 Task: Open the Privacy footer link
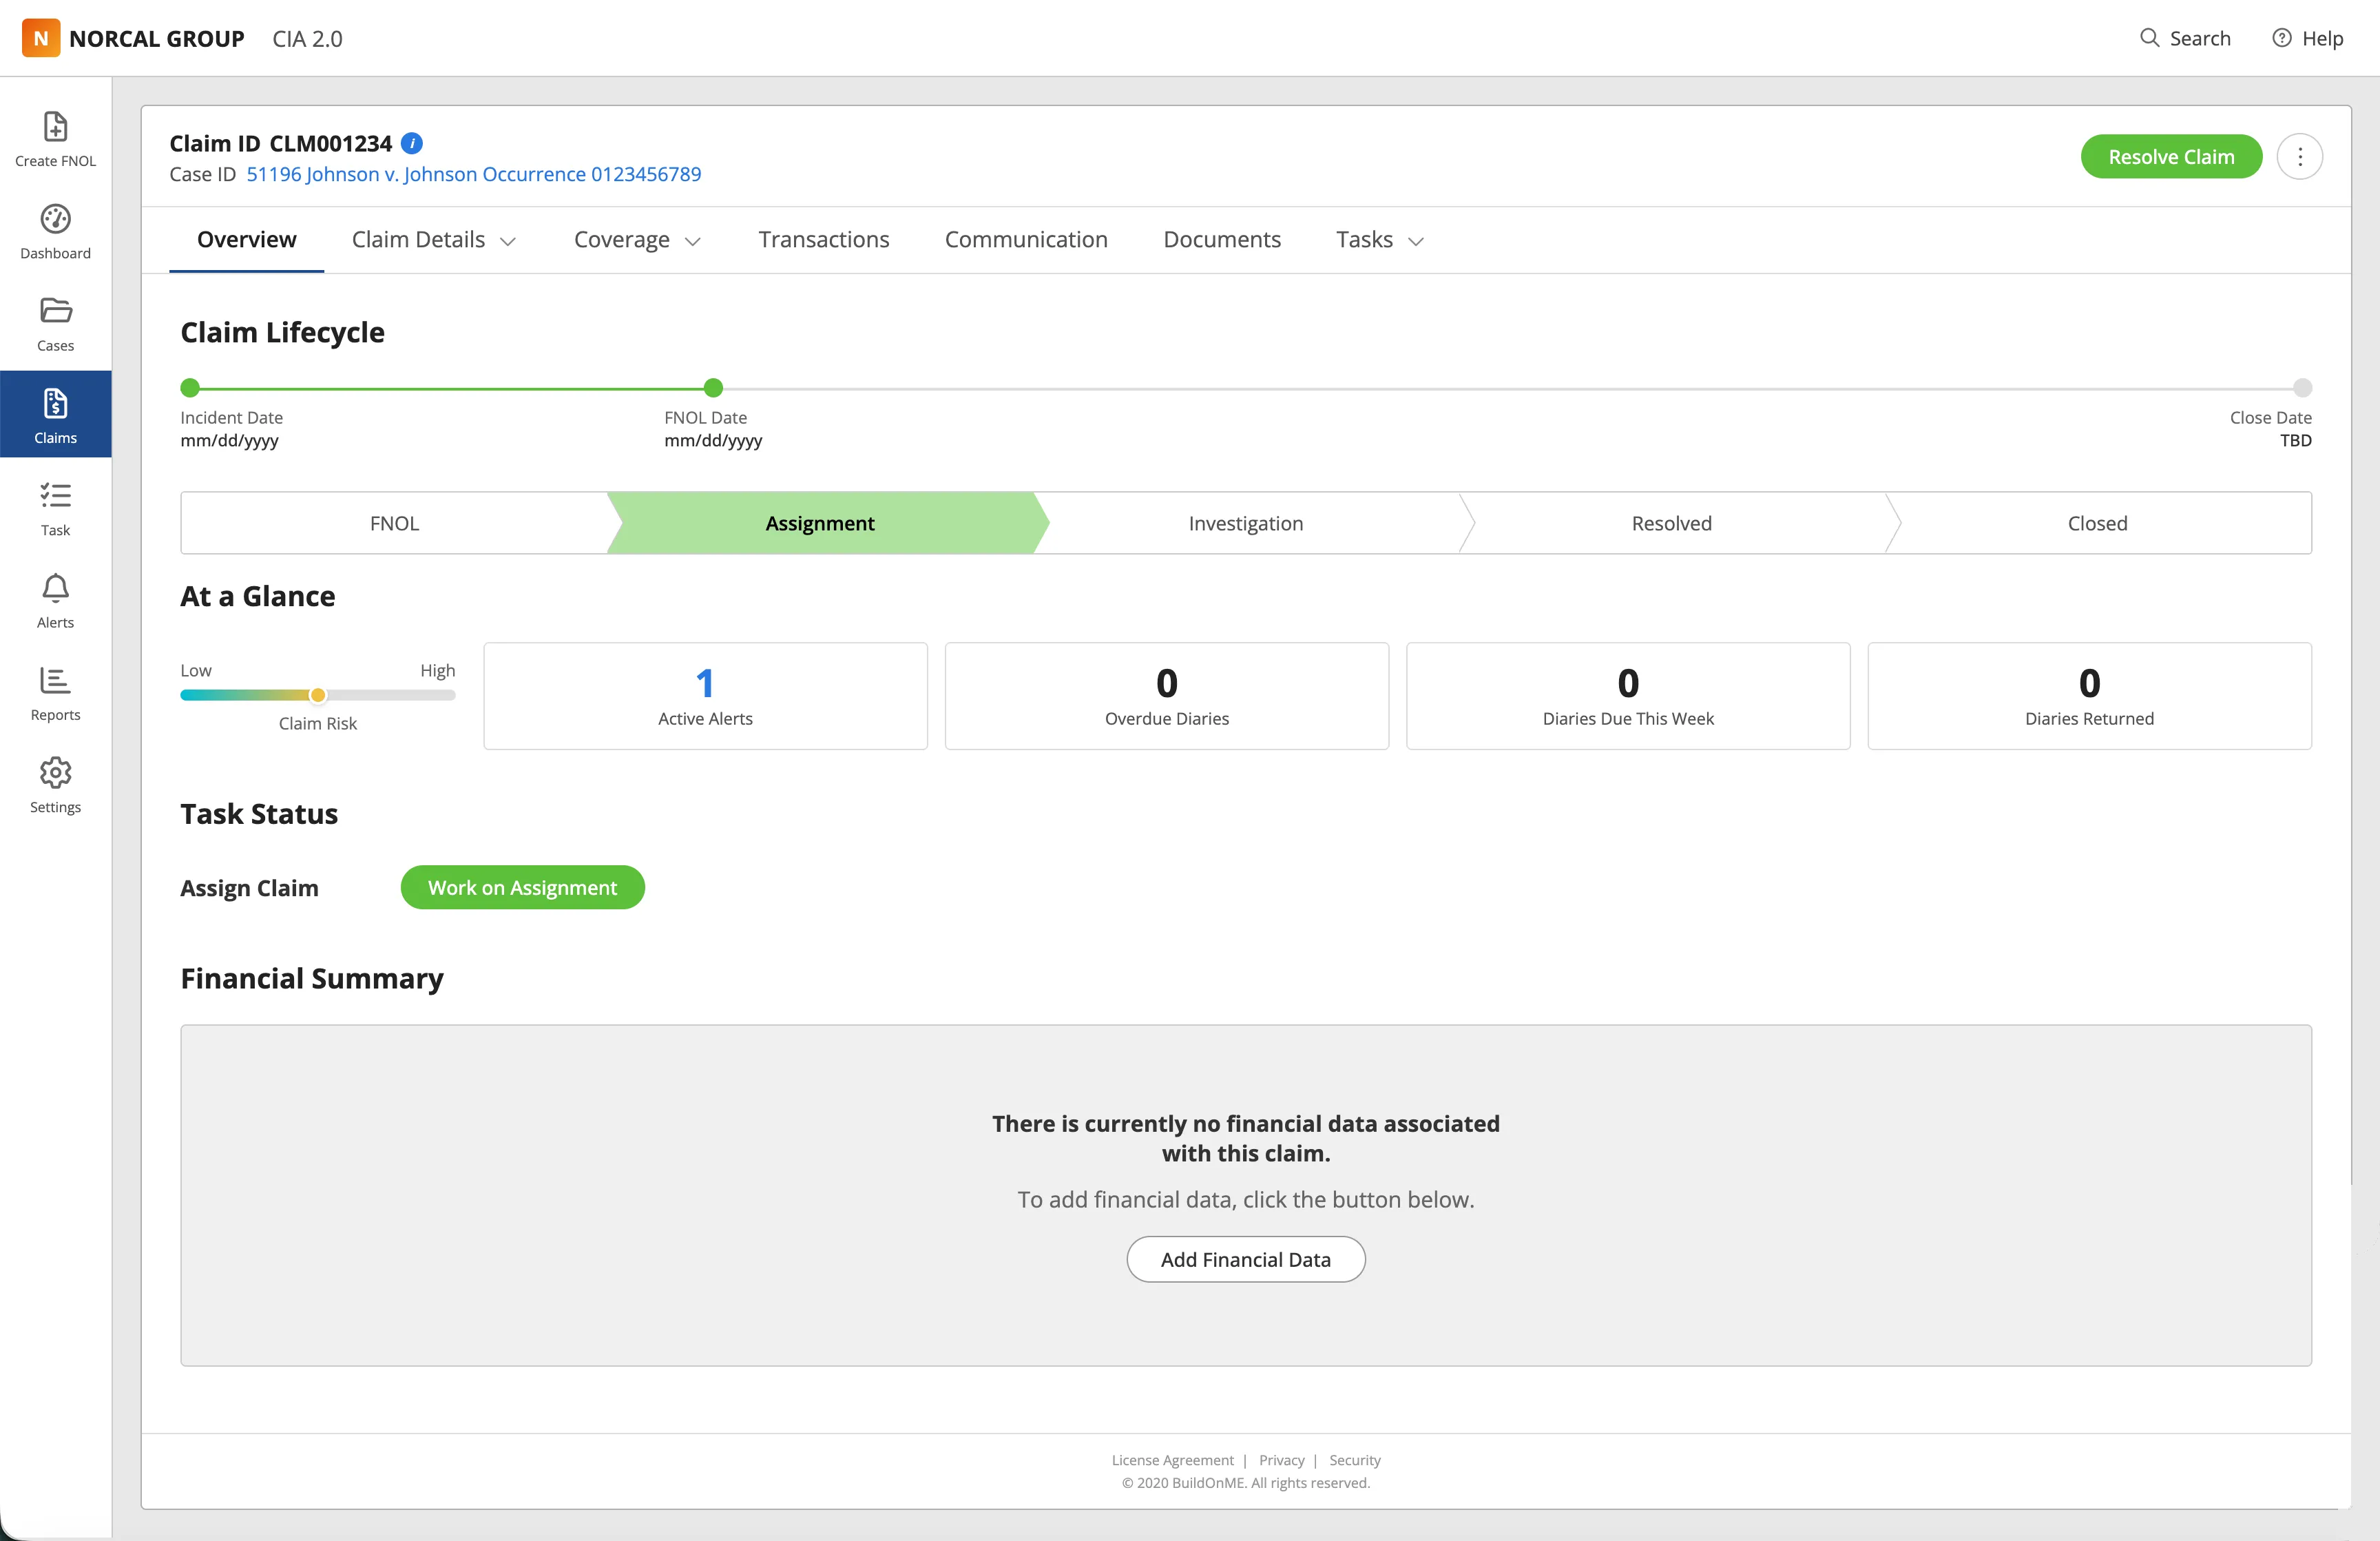tap(1281, 1460)
